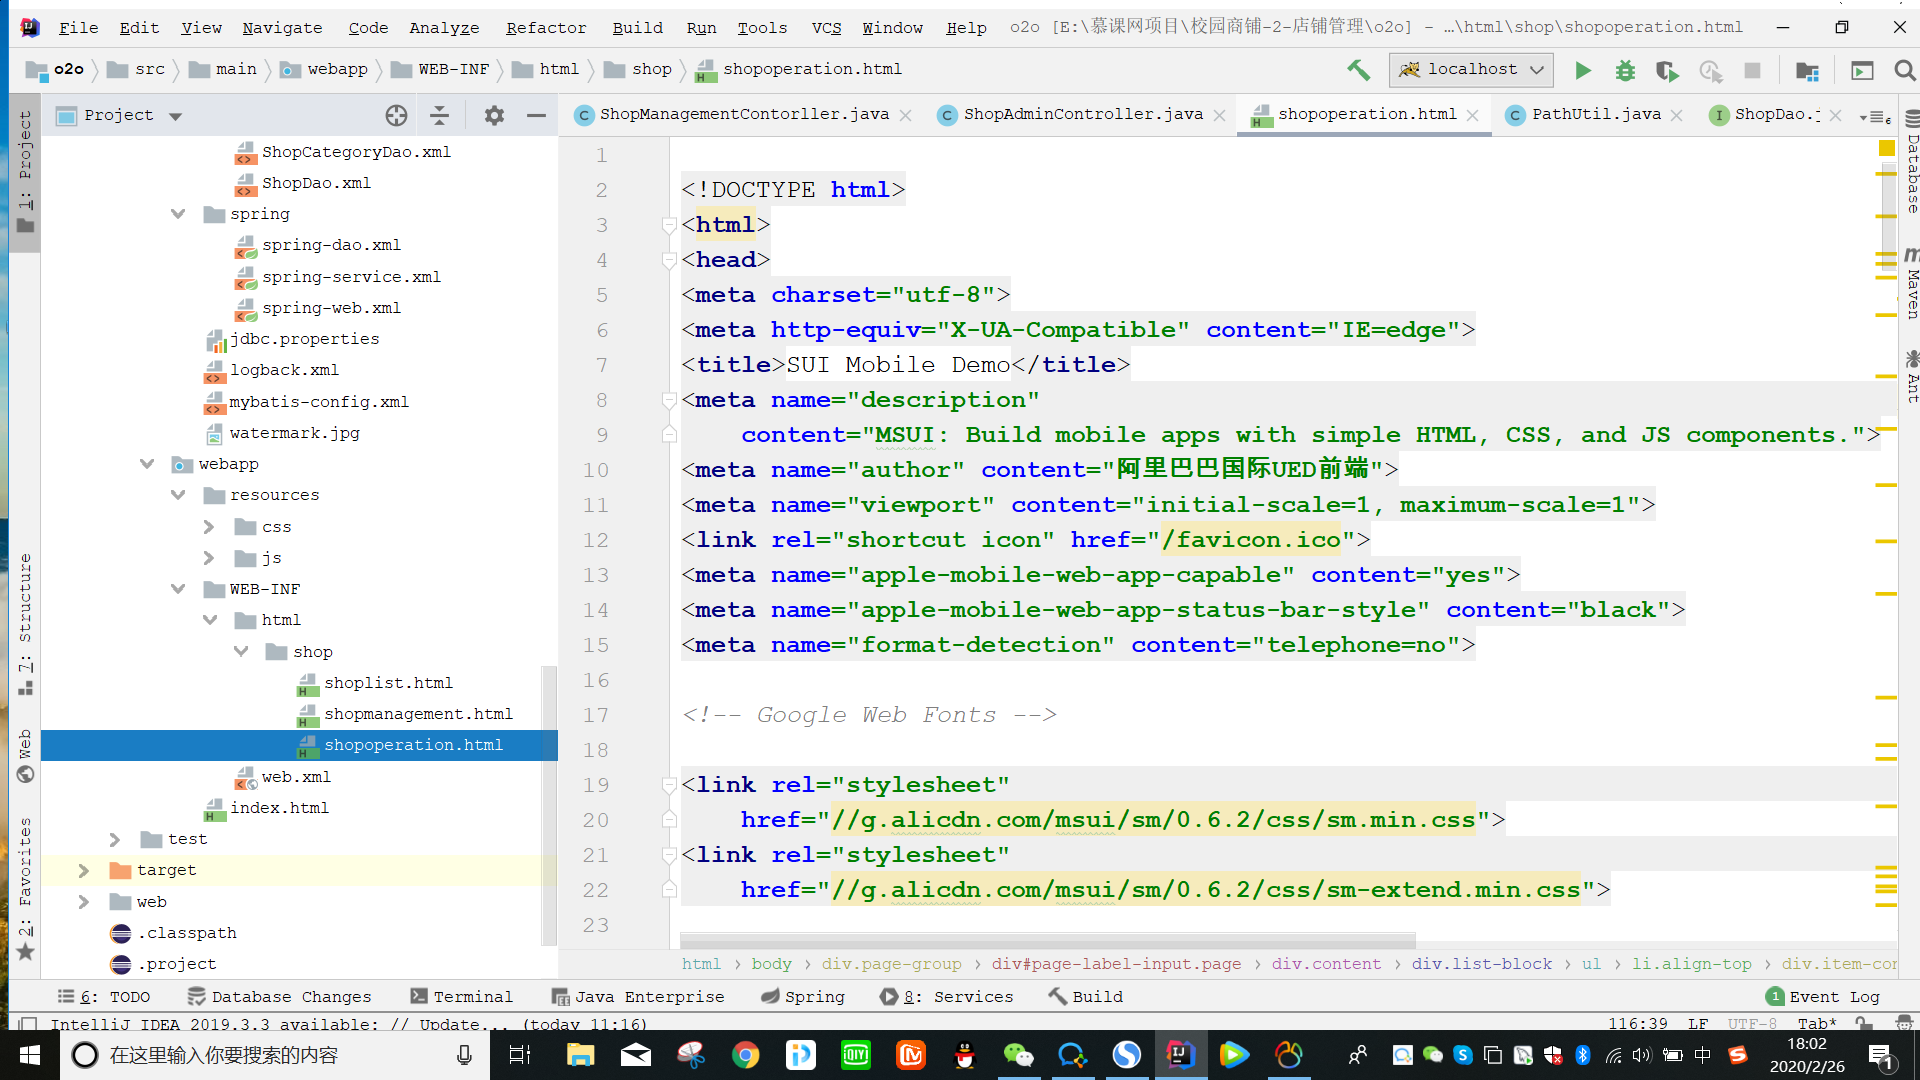Image resolution: width=1920 pixels, height=1080 pixels.
Task: Open the Project Structure toolbar icon
Action: [1807, 70]
